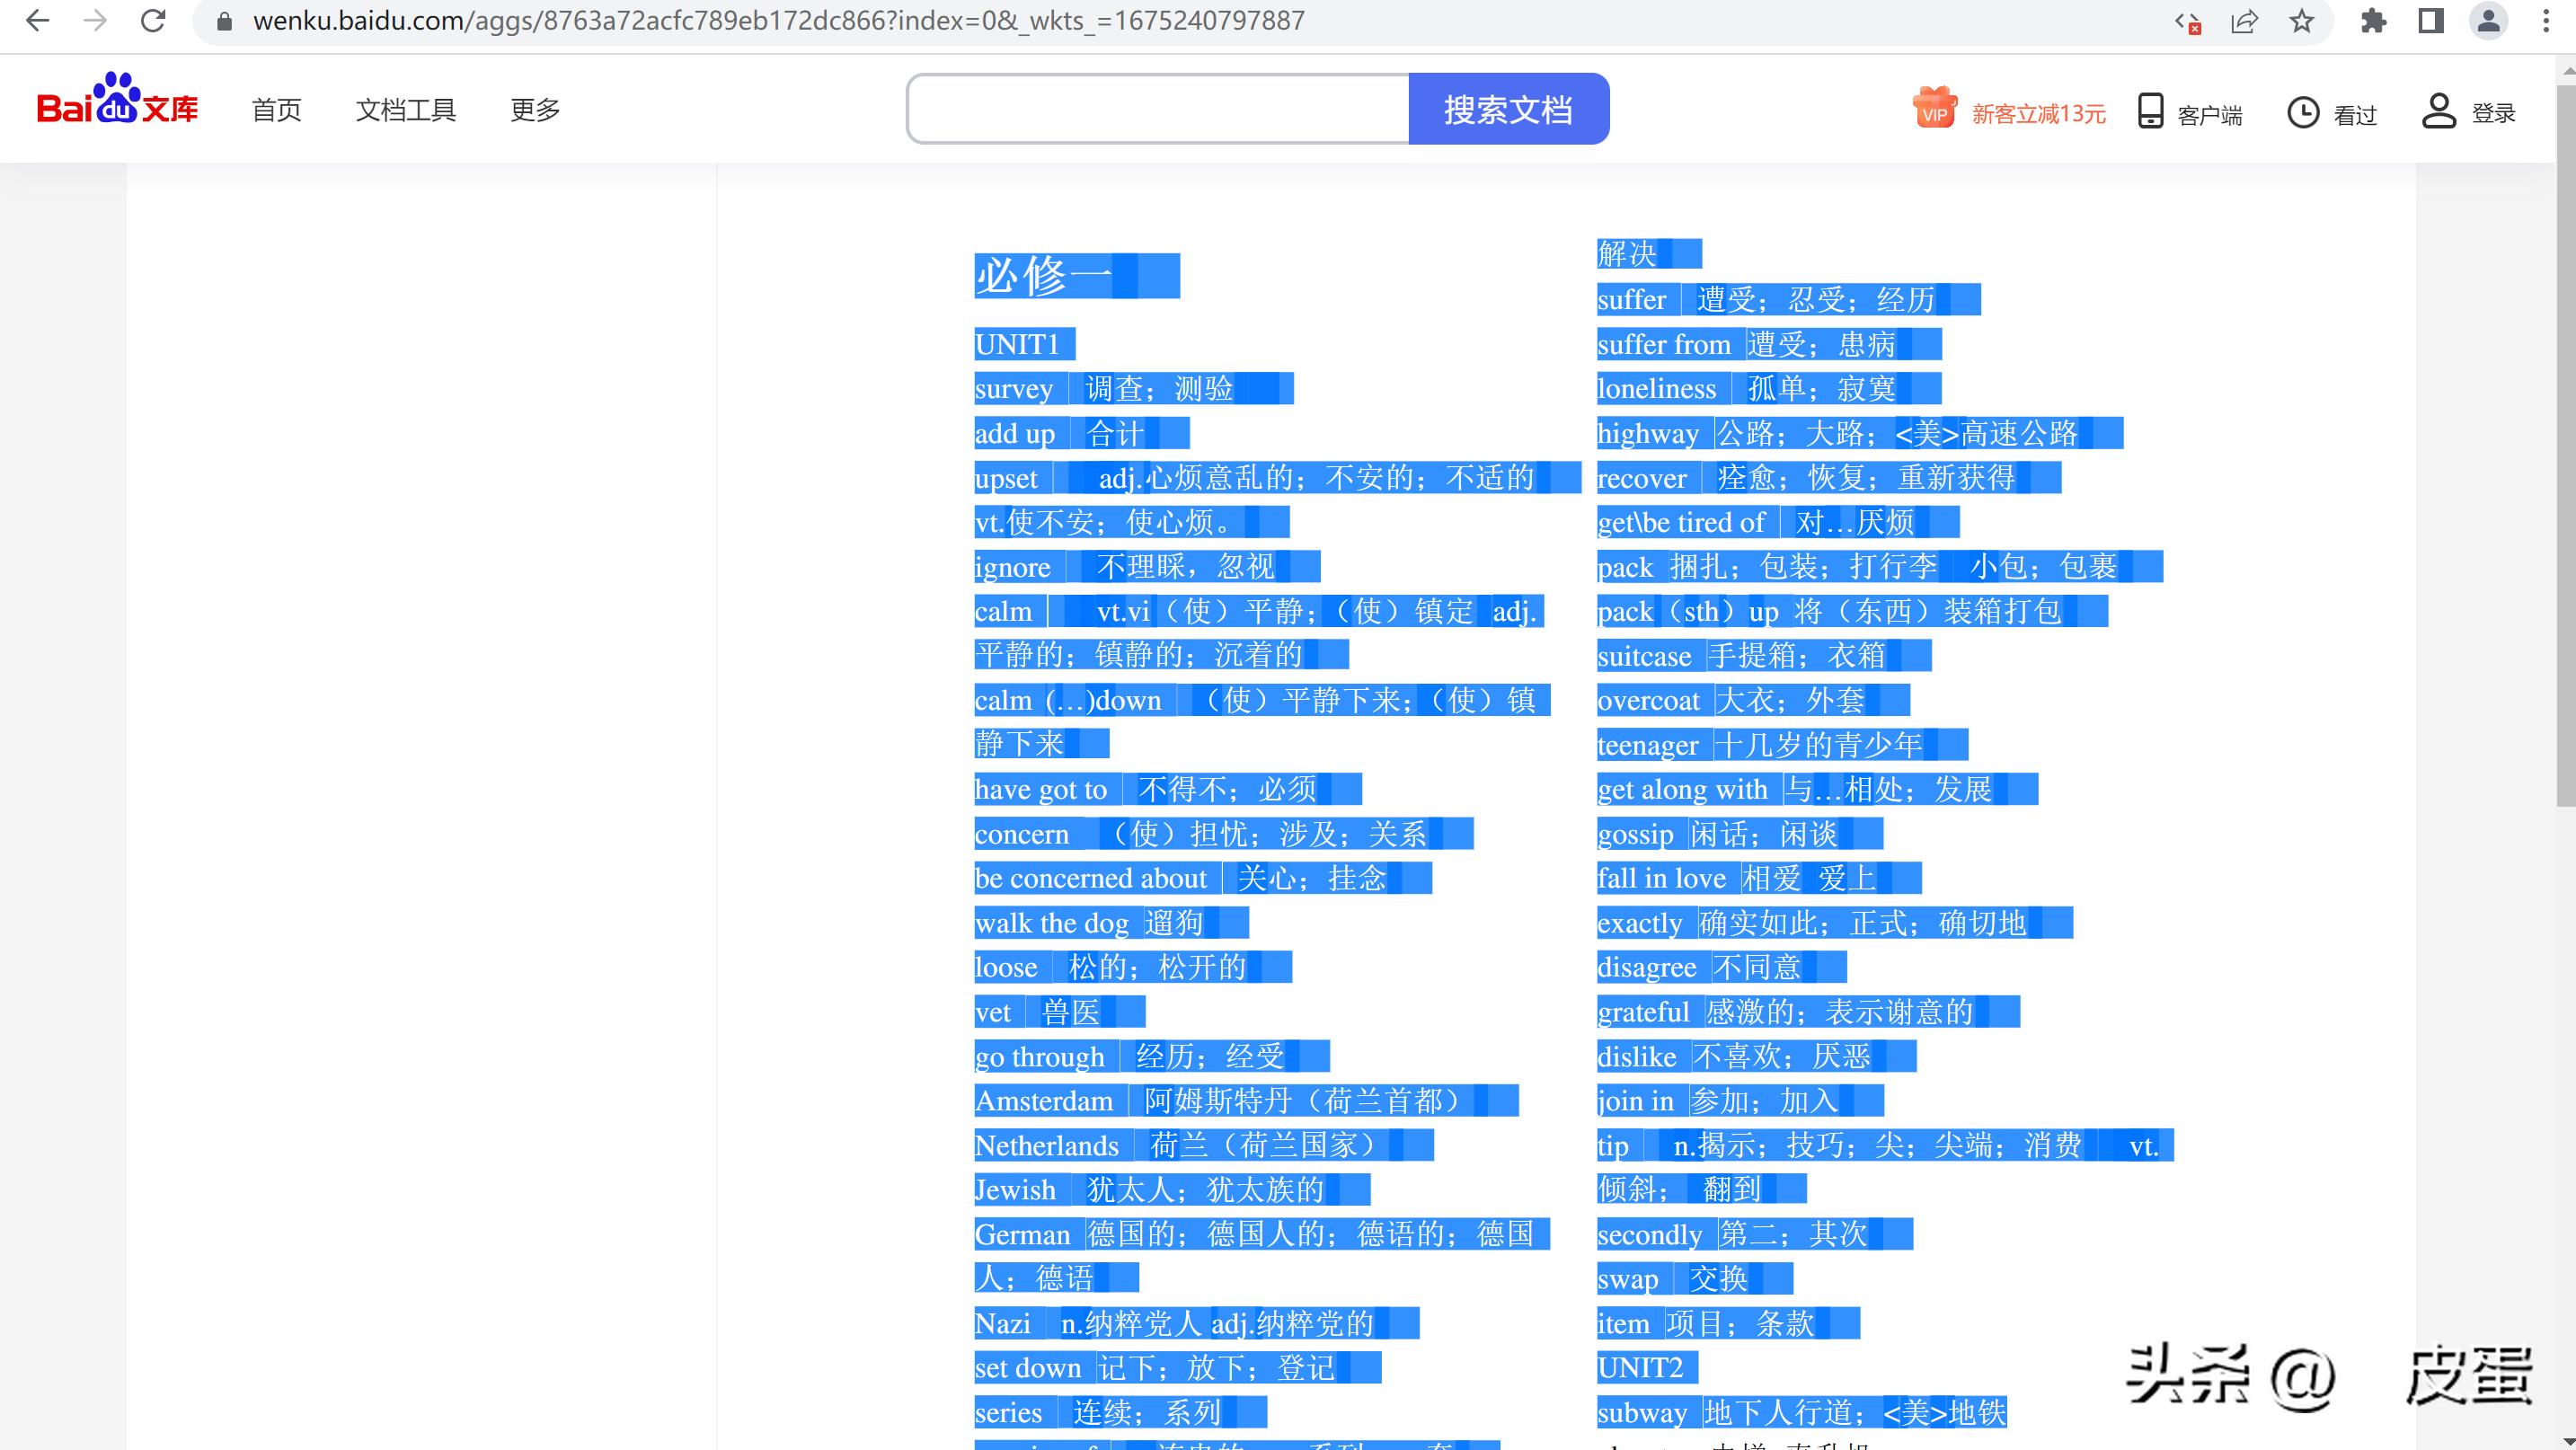This screenshot has width=2576, height=1450.
Task: Go back to the previous page
Action: 37,21
